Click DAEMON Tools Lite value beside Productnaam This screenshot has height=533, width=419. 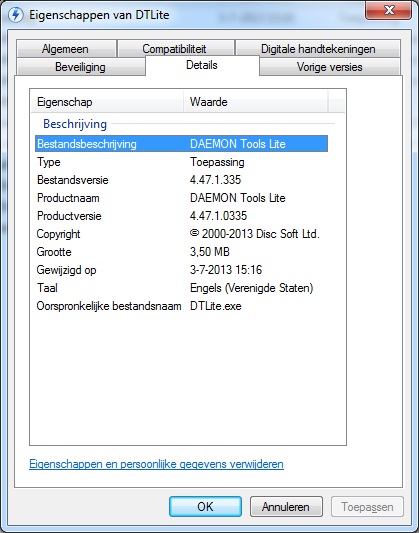point(238,198)
